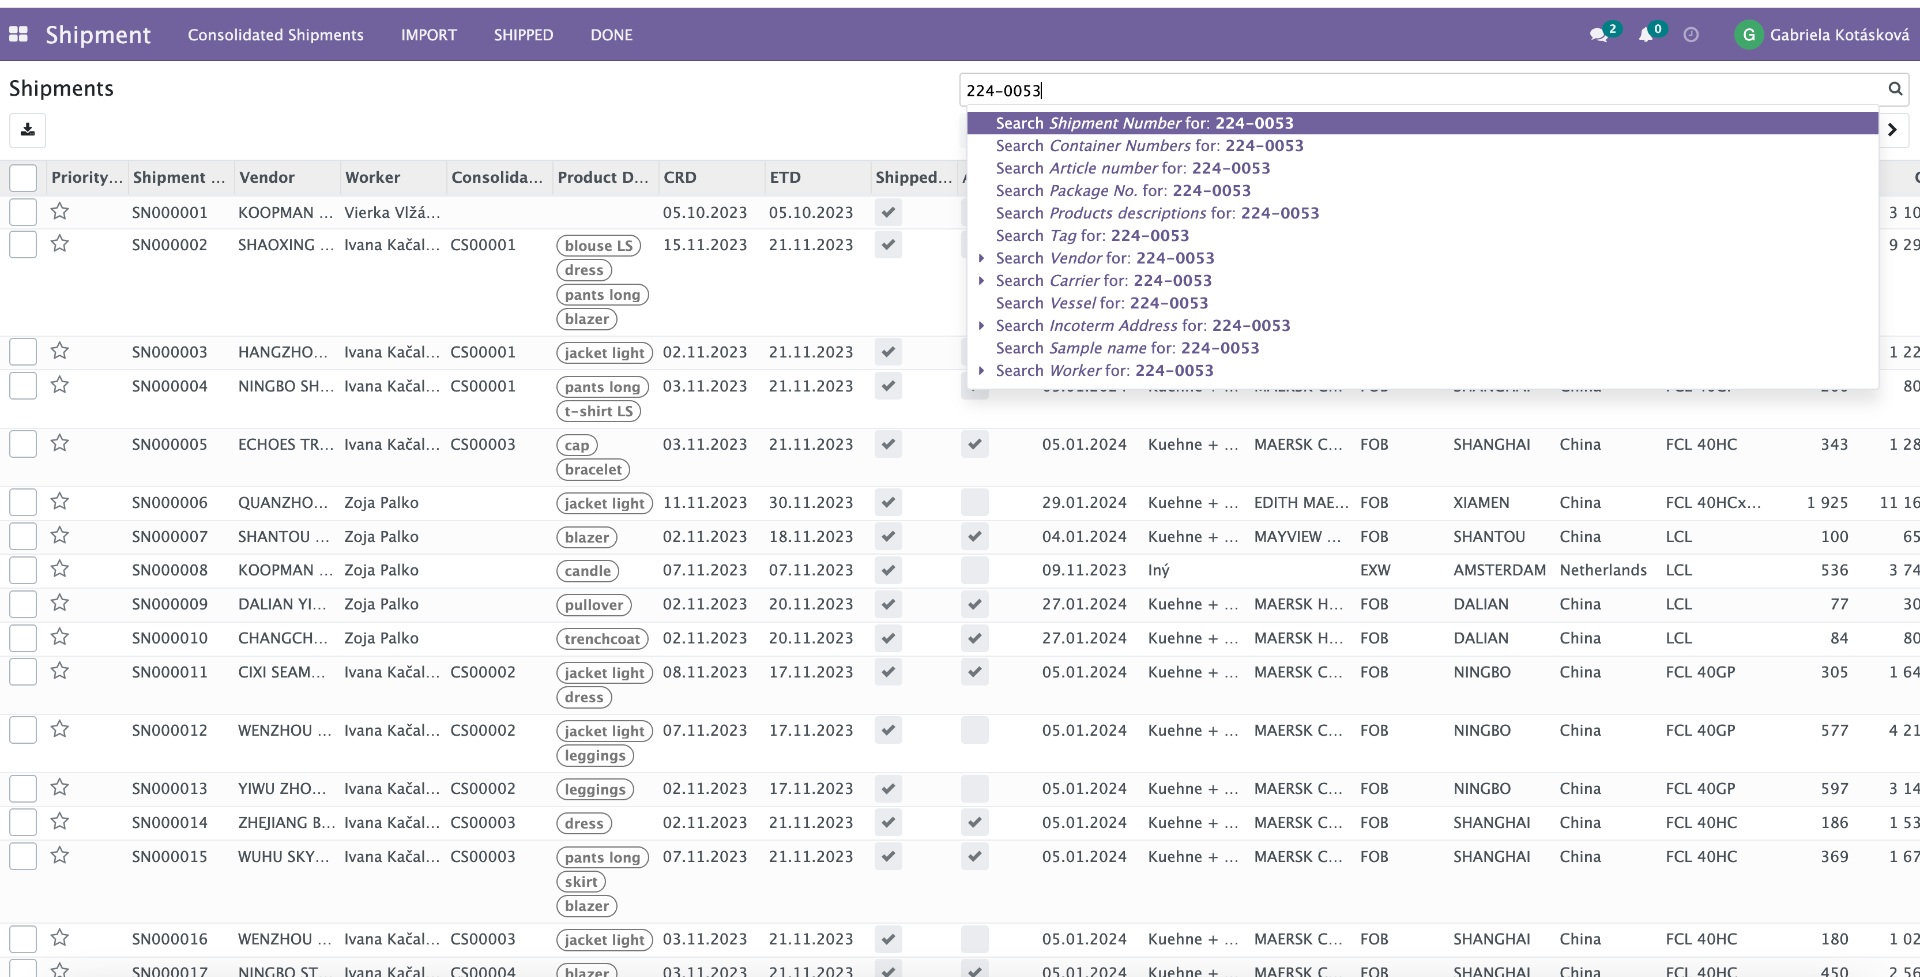Check the row checkbox for SN000010
The height and width of the screenshot is (977, 1920).
coord(23,638)
